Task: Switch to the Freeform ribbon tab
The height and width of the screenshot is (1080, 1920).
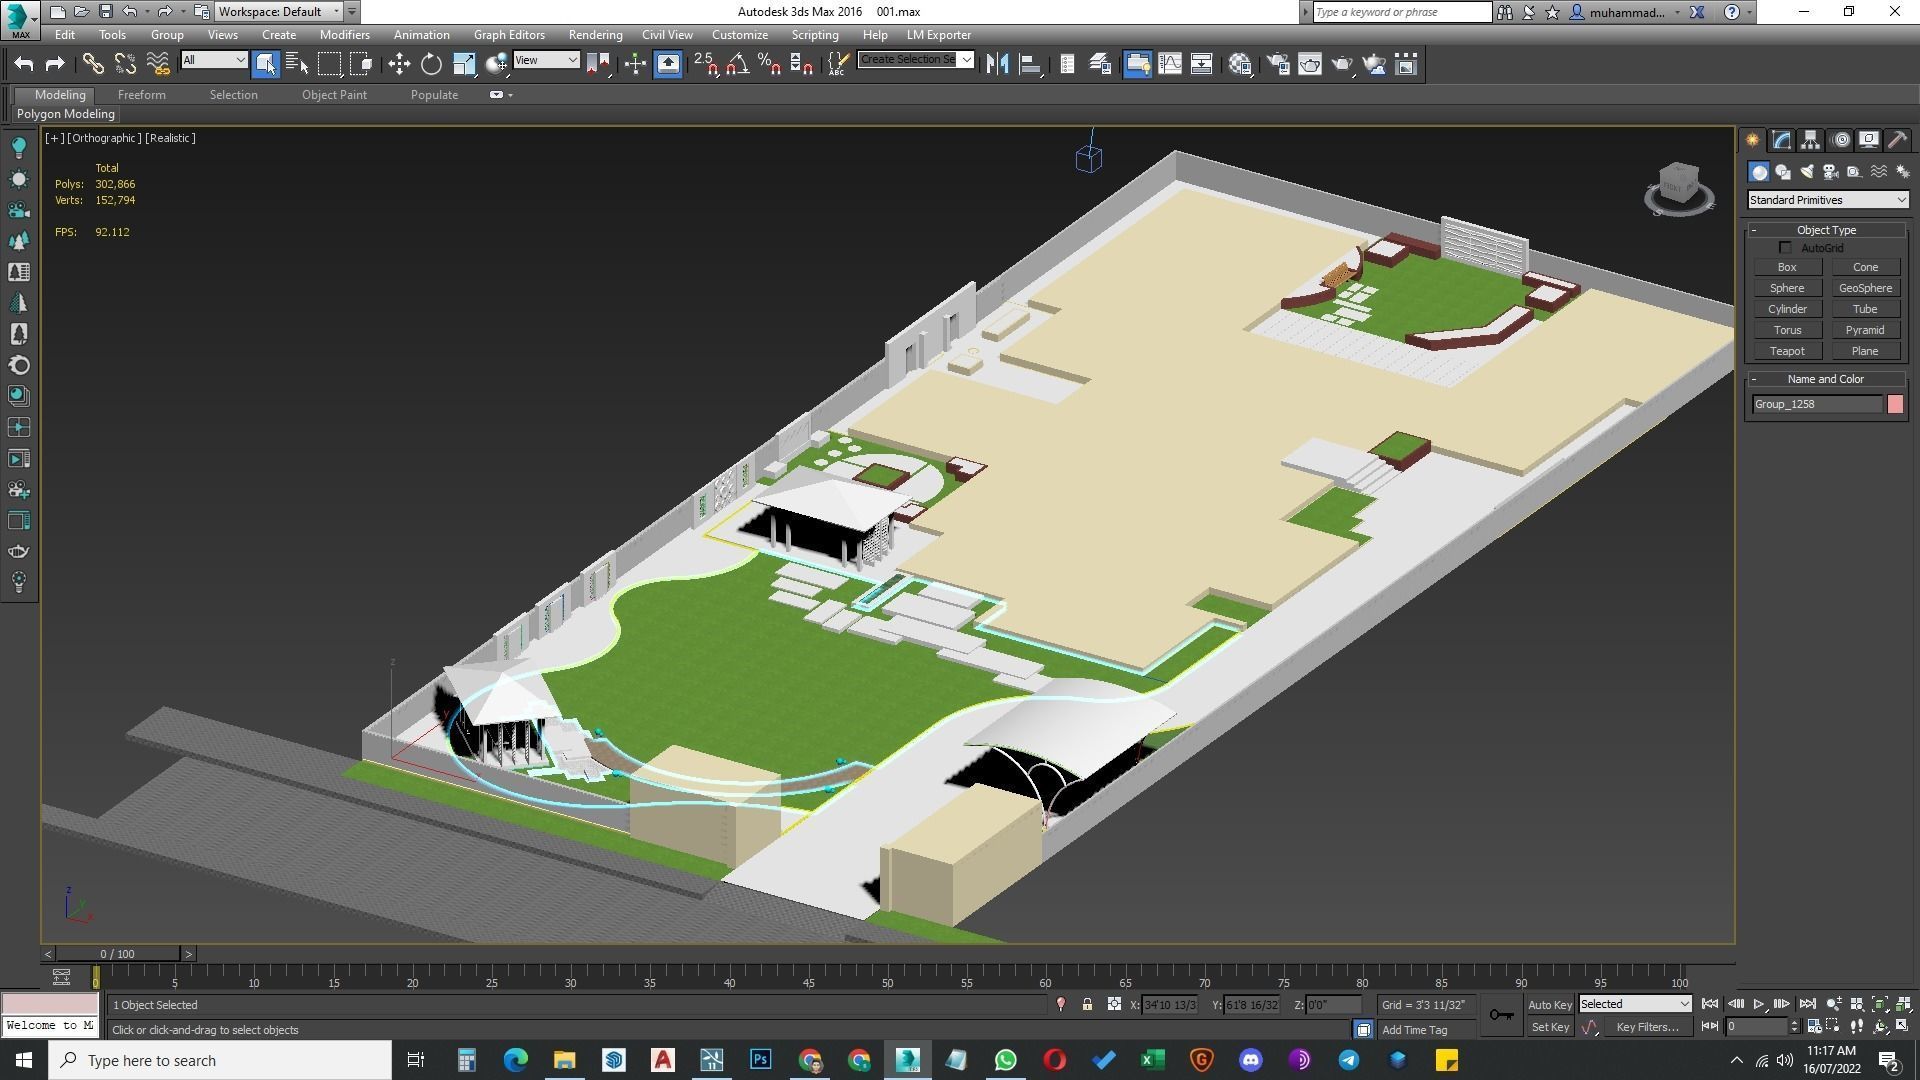Action: point(141,95)
